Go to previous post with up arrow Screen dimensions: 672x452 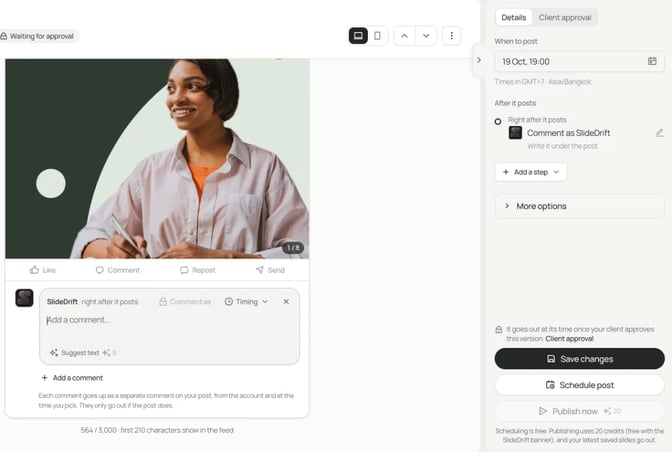404,36
